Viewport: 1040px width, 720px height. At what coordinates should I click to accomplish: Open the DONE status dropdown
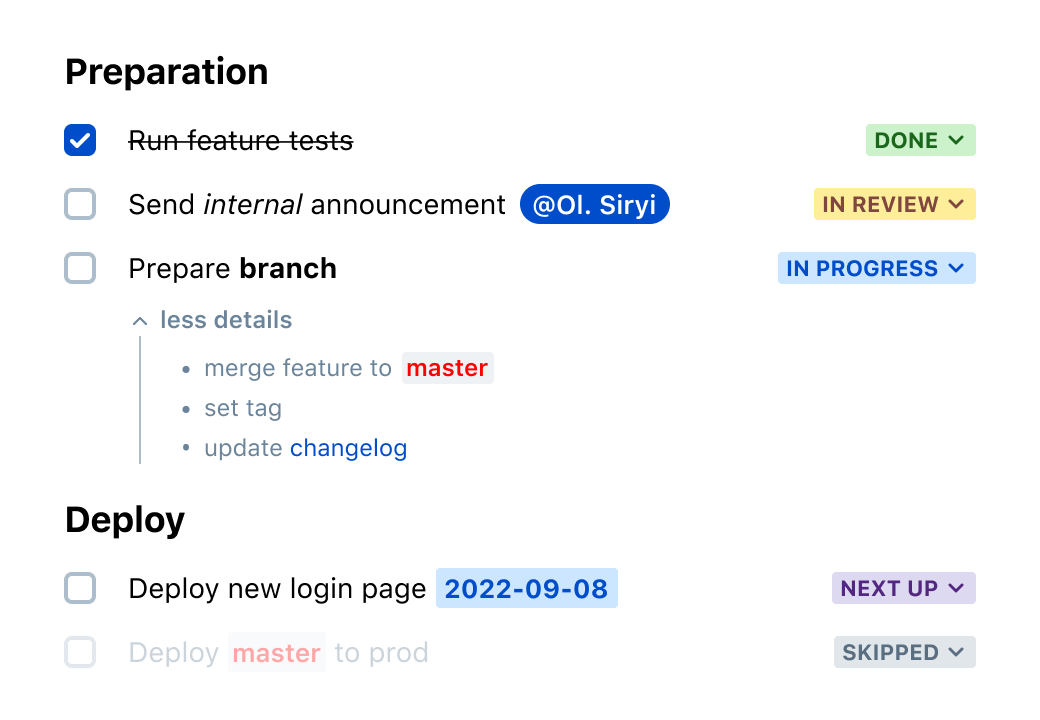pyautogui.click(x=920, y=140)
